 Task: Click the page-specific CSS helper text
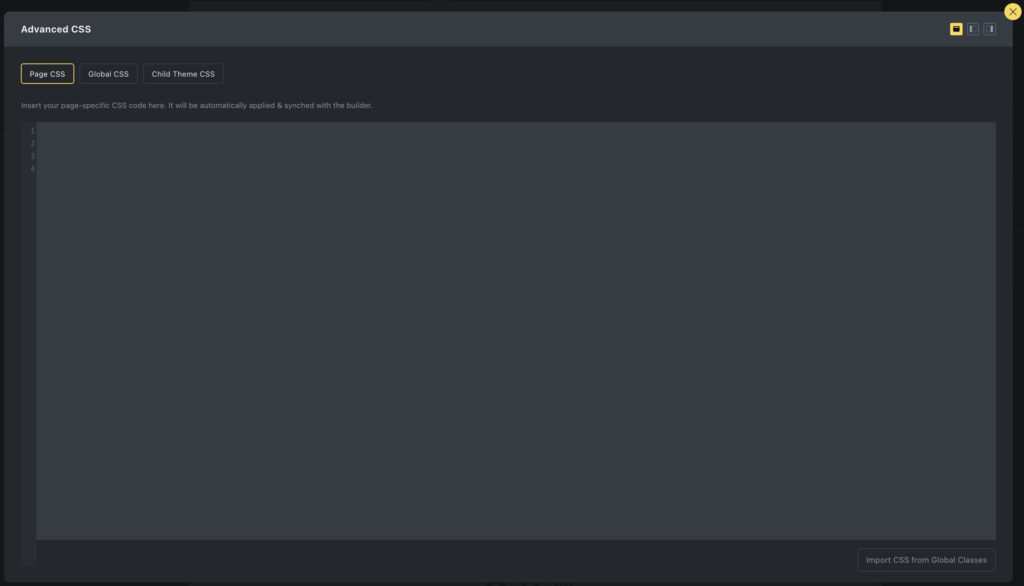[x=196, y=104]
